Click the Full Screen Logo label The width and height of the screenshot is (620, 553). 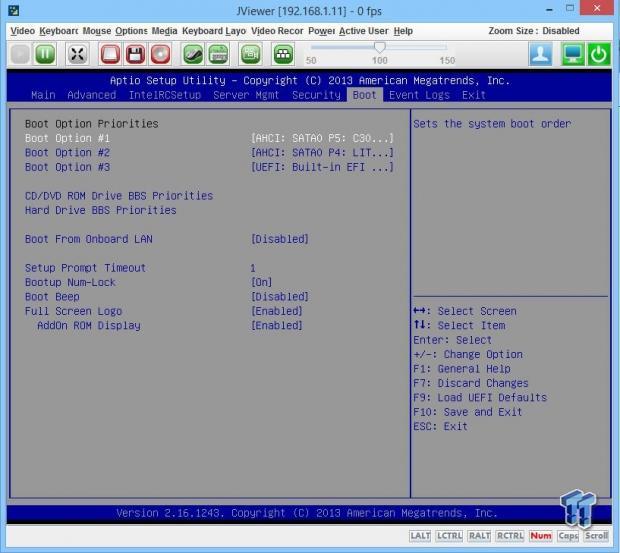[x=73, y=311]
